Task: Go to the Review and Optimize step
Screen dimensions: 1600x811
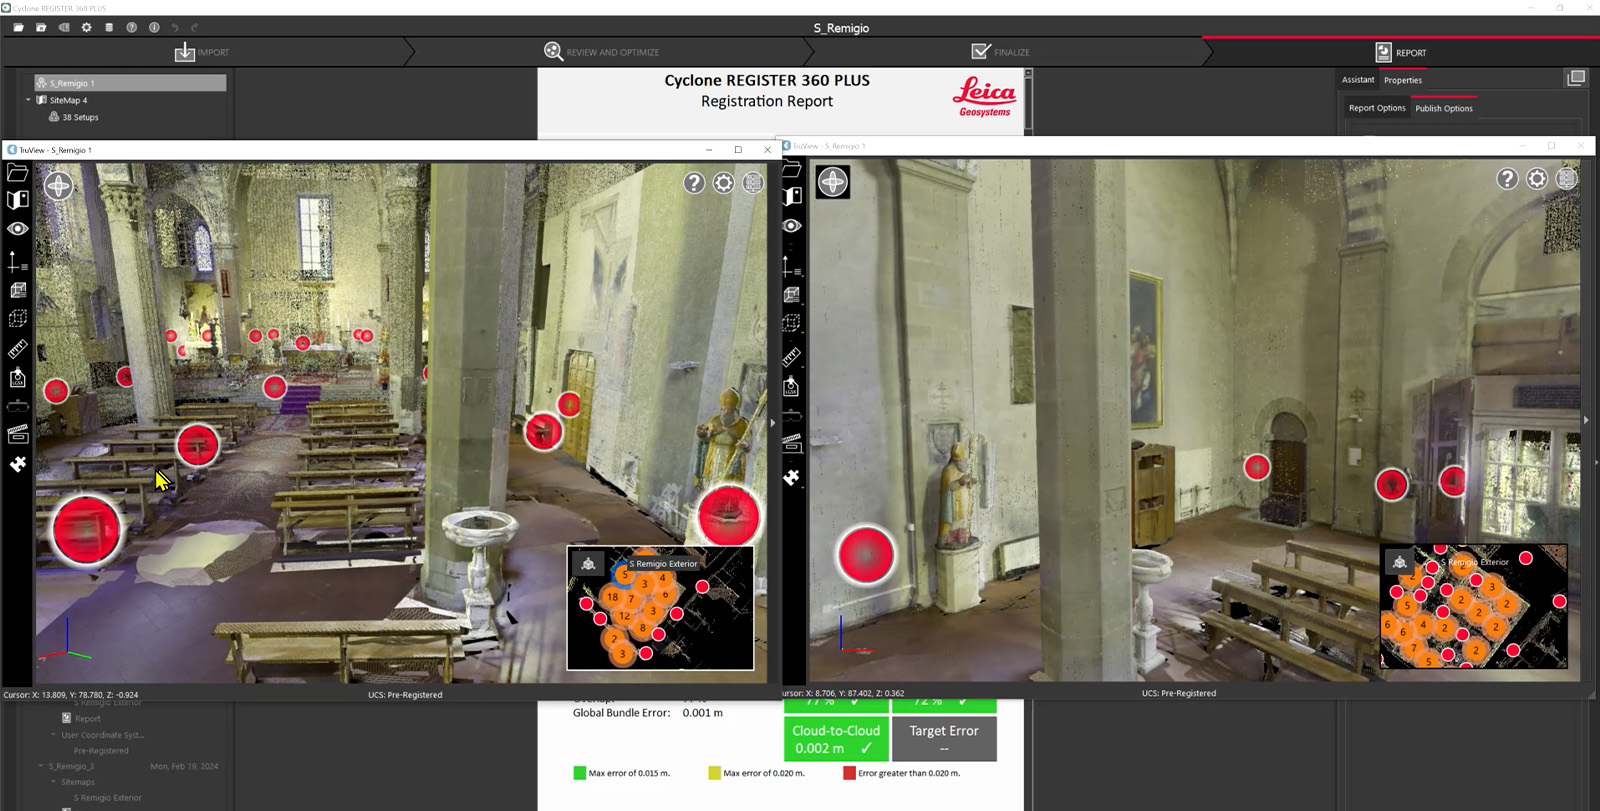Action: click(x=601, y=52)
